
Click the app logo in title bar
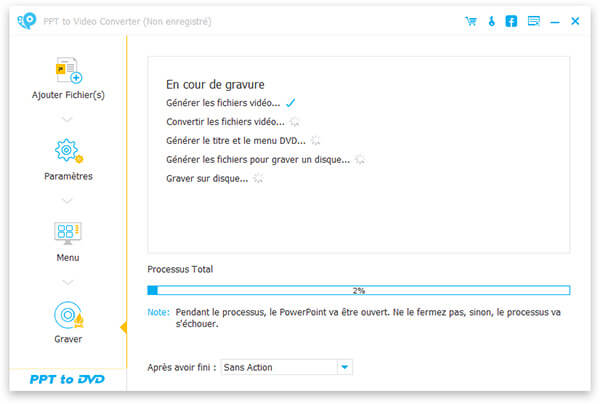pos(28,21)
